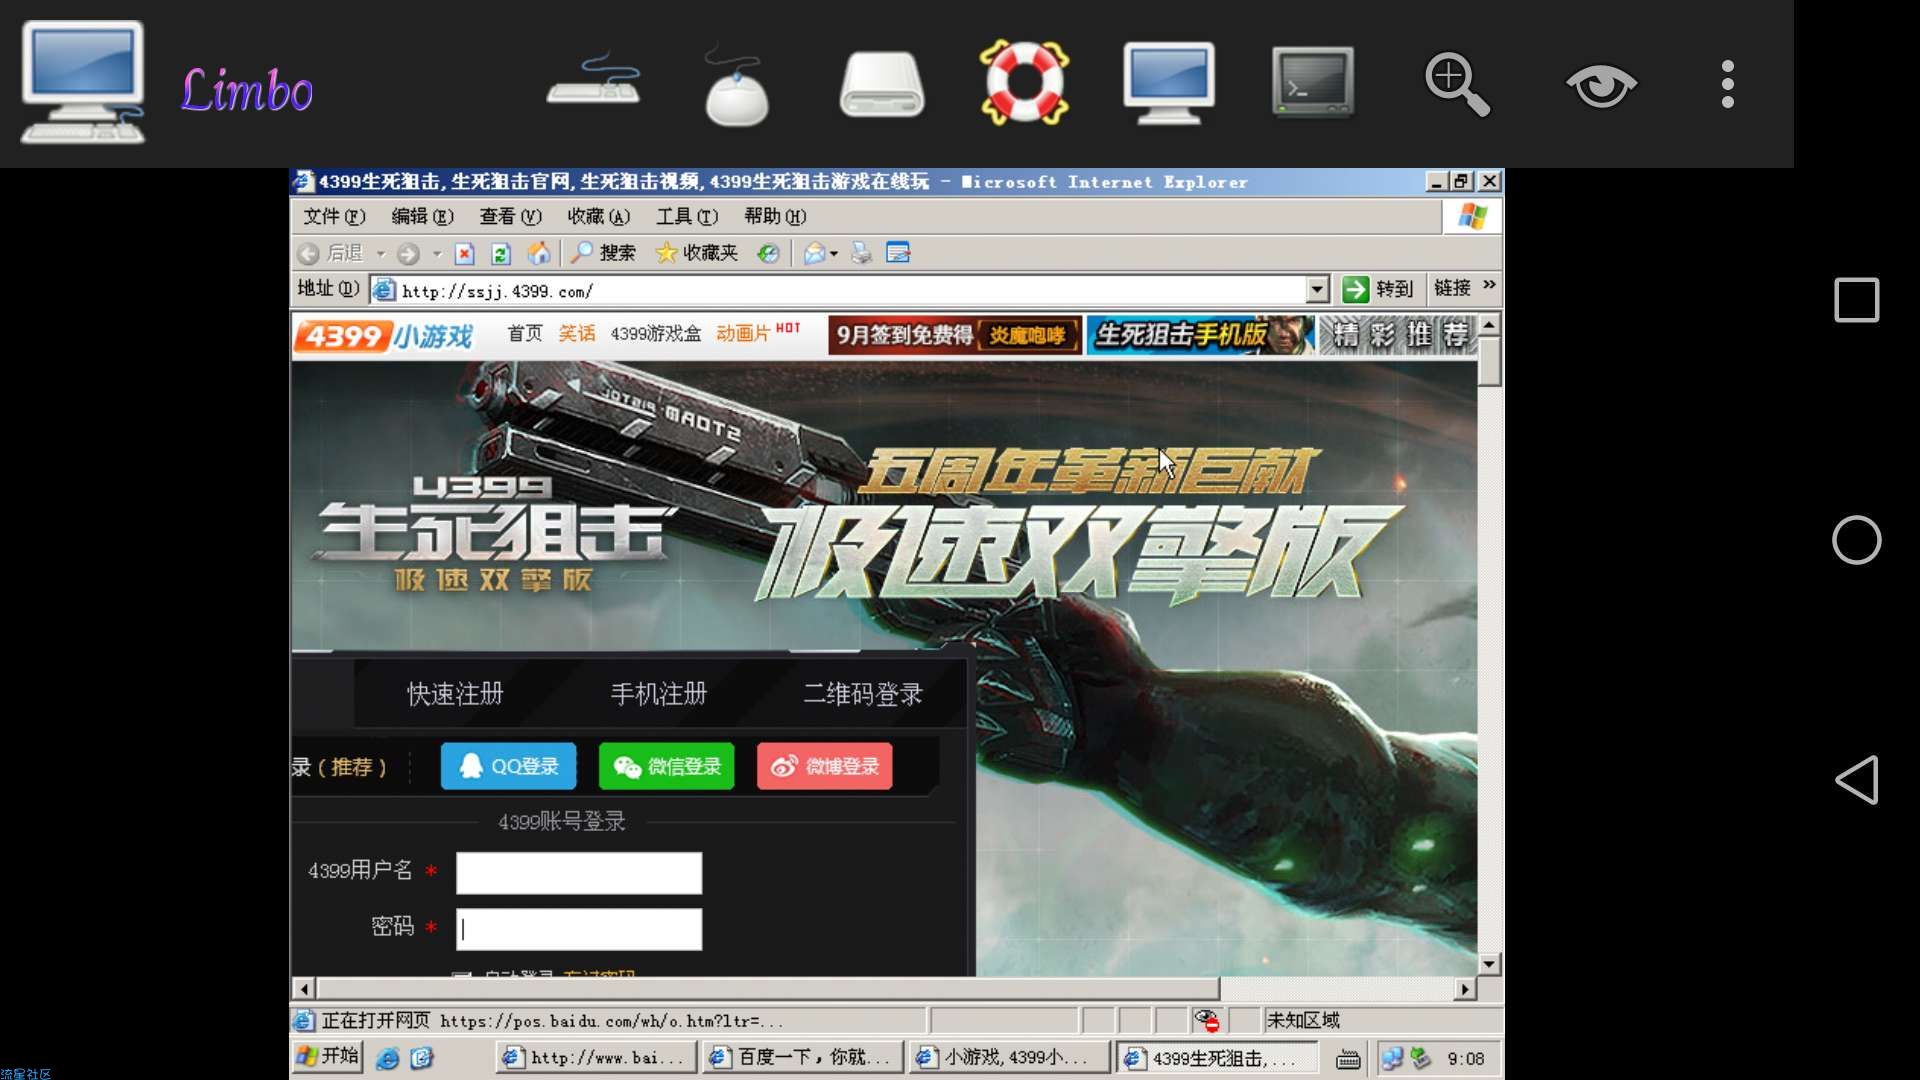Stop page loading with red X icon
The image size is (1920, 1080).
[x=465, y=254]
